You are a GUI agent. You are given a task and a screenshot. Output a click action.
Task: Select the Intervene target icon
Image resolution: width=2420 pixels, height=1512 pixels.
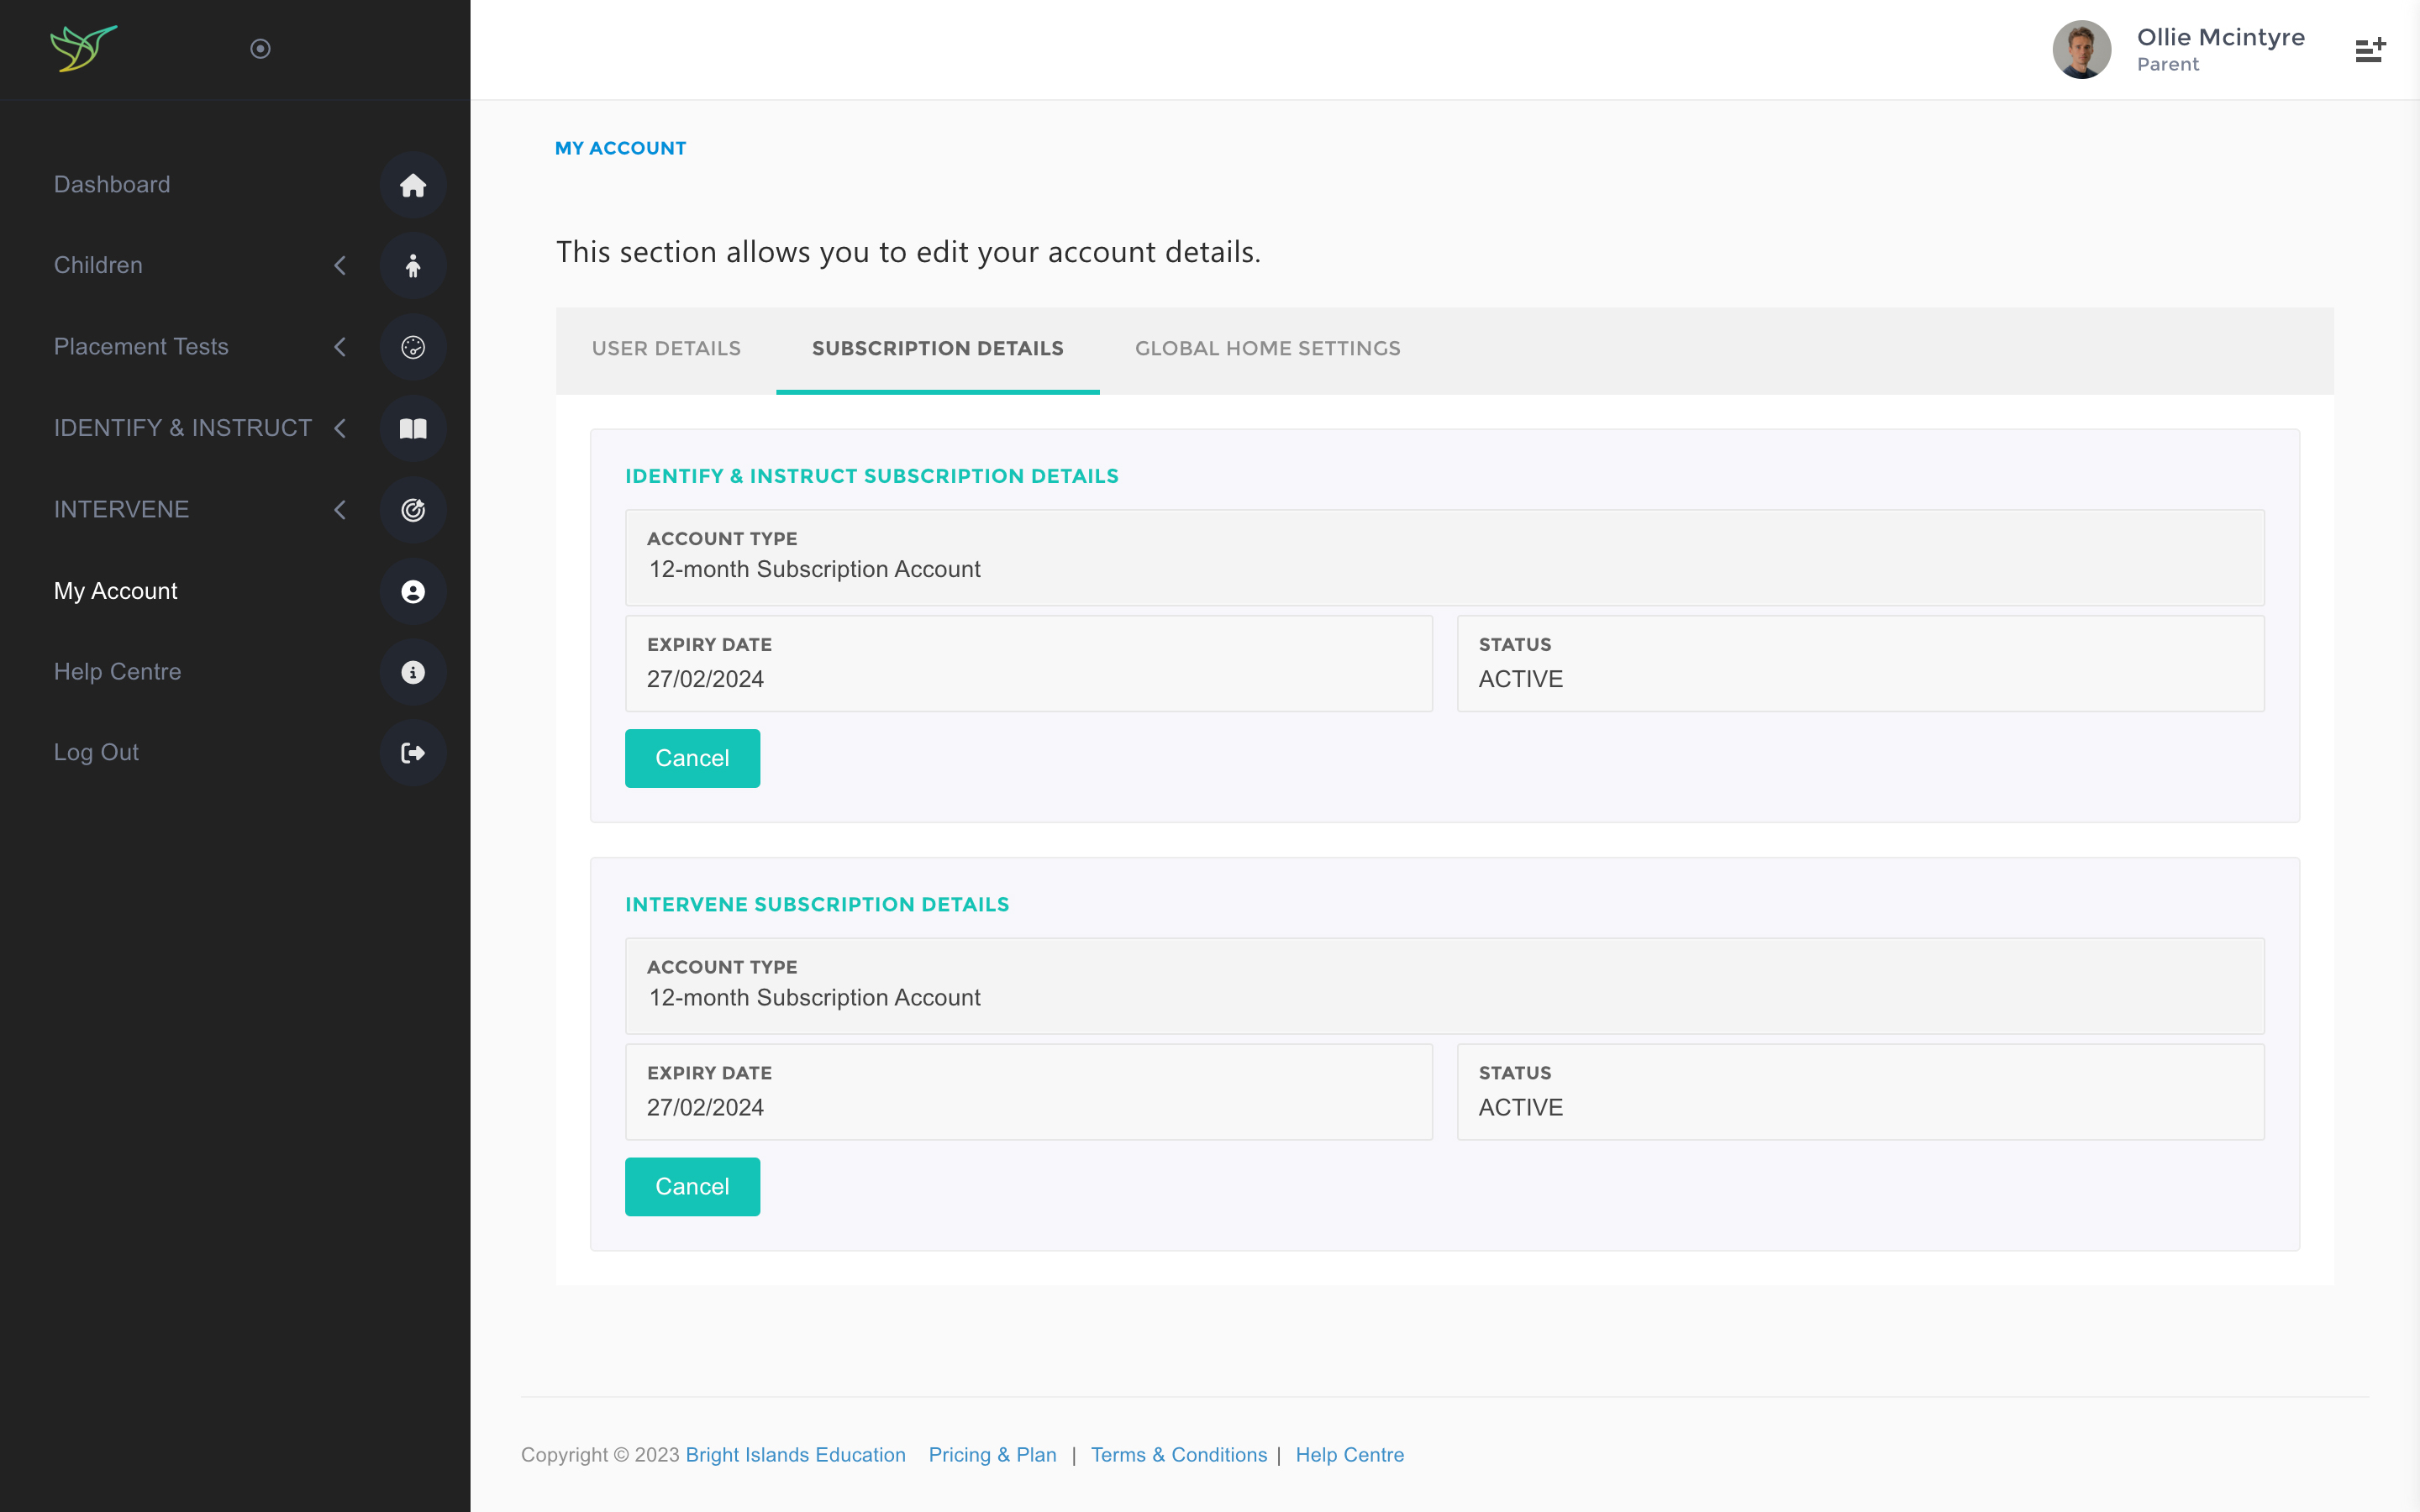[413, 509]
